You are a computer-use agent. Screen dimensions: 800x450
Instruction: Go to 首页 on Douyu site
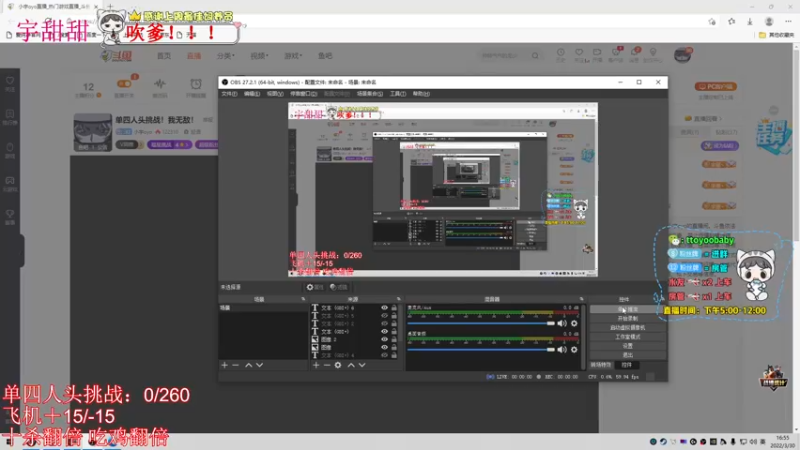pyautogui.click(x=164, y=56)
